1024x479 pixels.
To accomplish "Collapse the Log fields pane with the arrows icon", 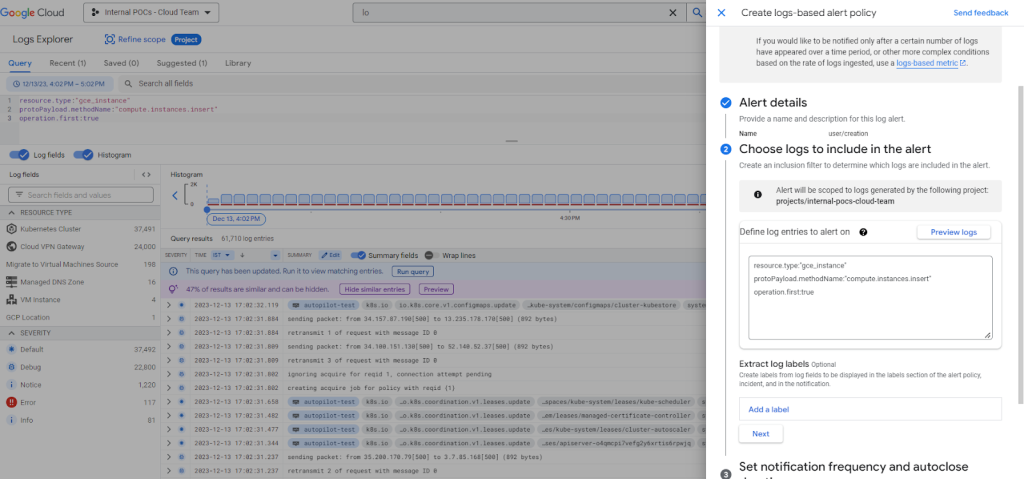I will pos(146,174).
